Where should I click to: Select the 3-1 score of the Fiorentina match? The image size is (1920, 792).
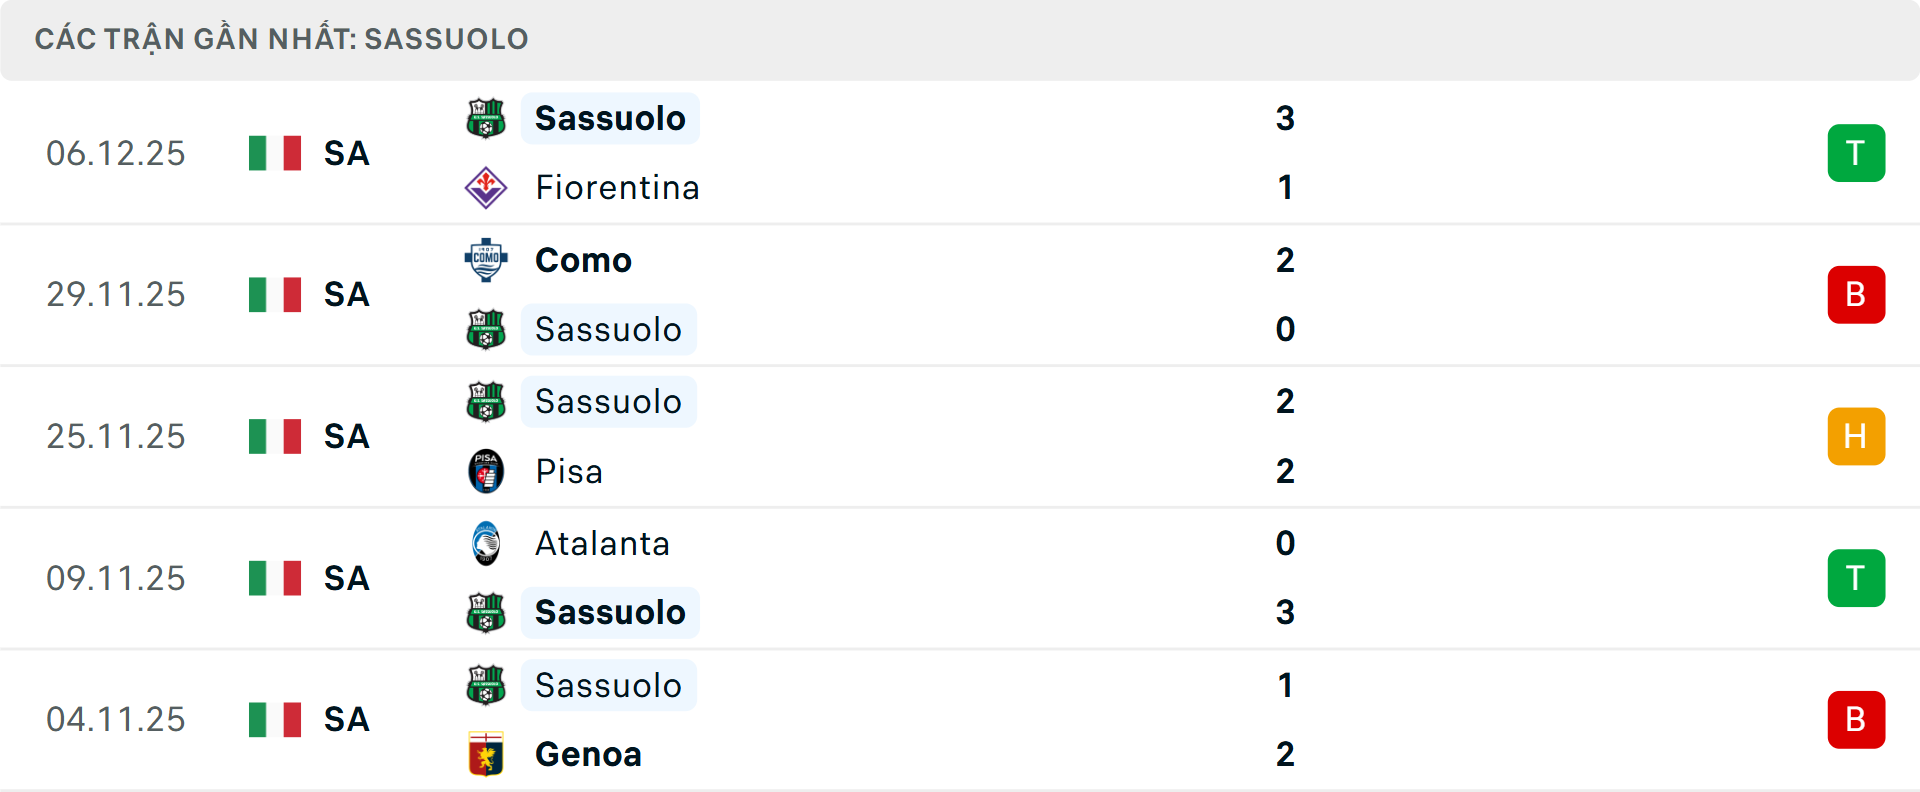[1287, 153]
